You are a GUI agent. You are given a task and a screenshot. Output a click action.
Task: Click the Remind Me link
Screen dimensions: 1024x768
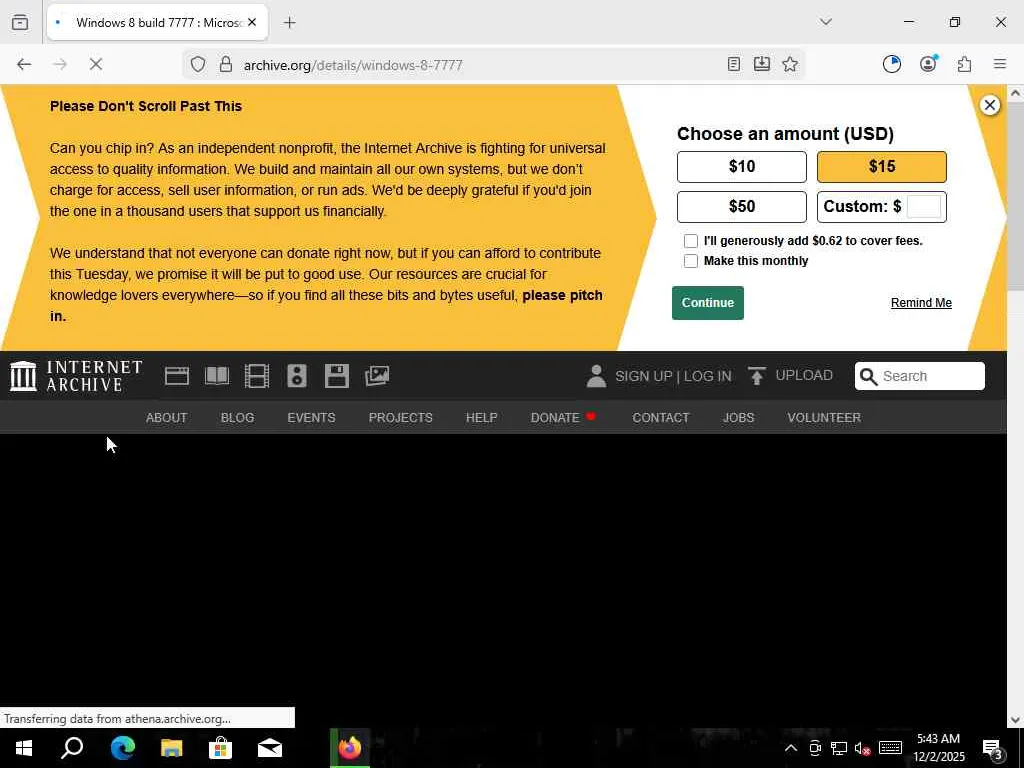921,303
